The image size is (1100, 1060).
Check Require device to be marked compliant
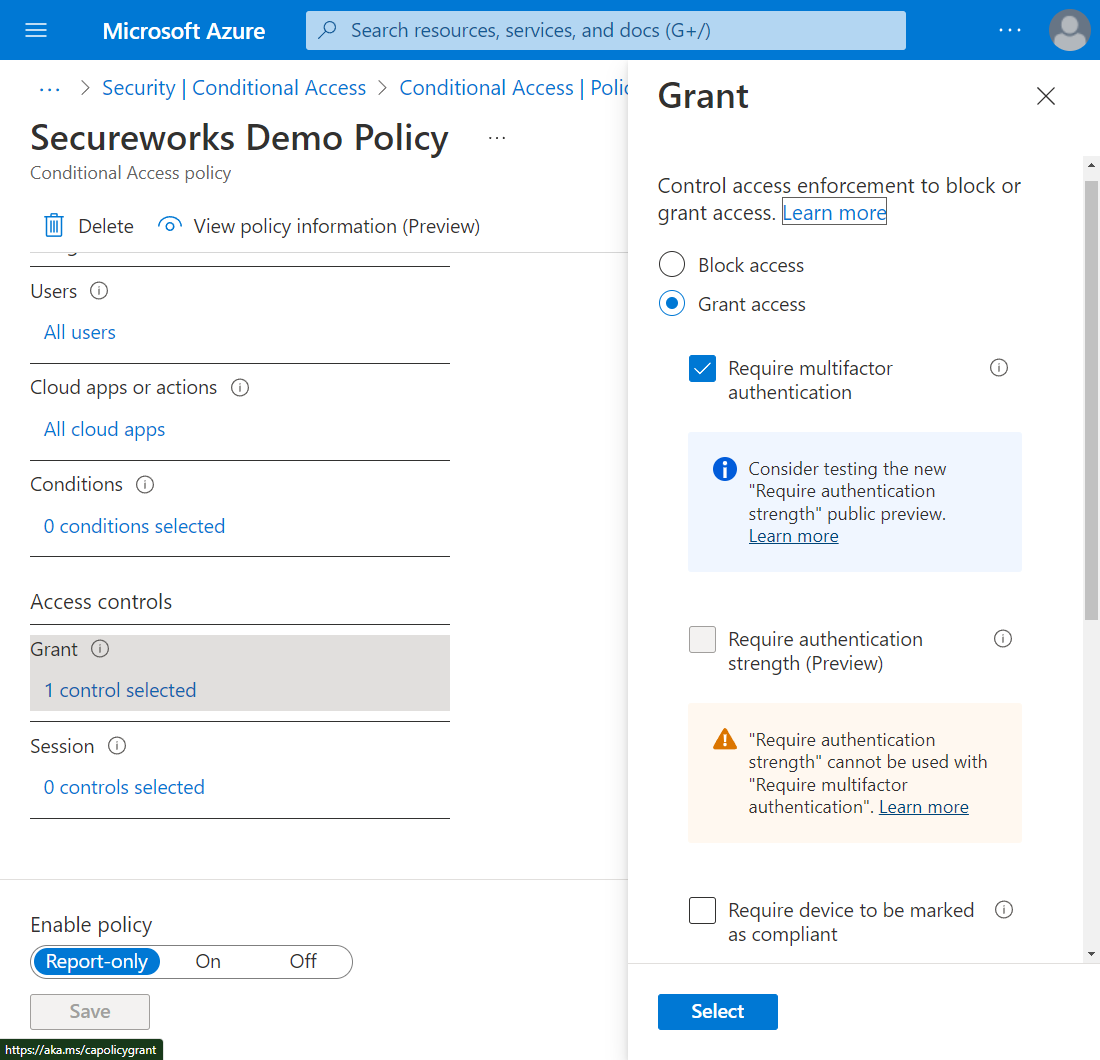tap(702, 911)
